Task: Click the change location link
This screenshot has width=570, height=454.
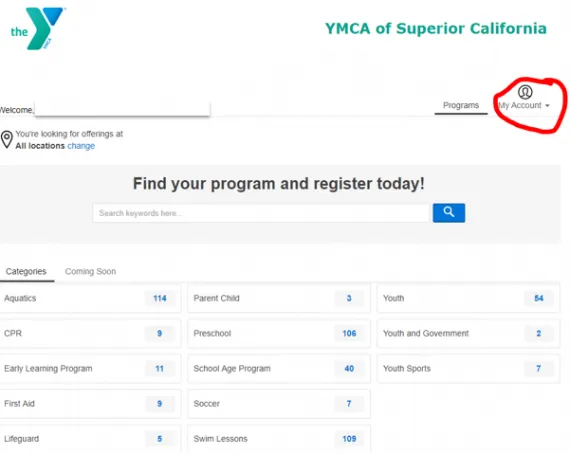Action: (x=81, y=146)
